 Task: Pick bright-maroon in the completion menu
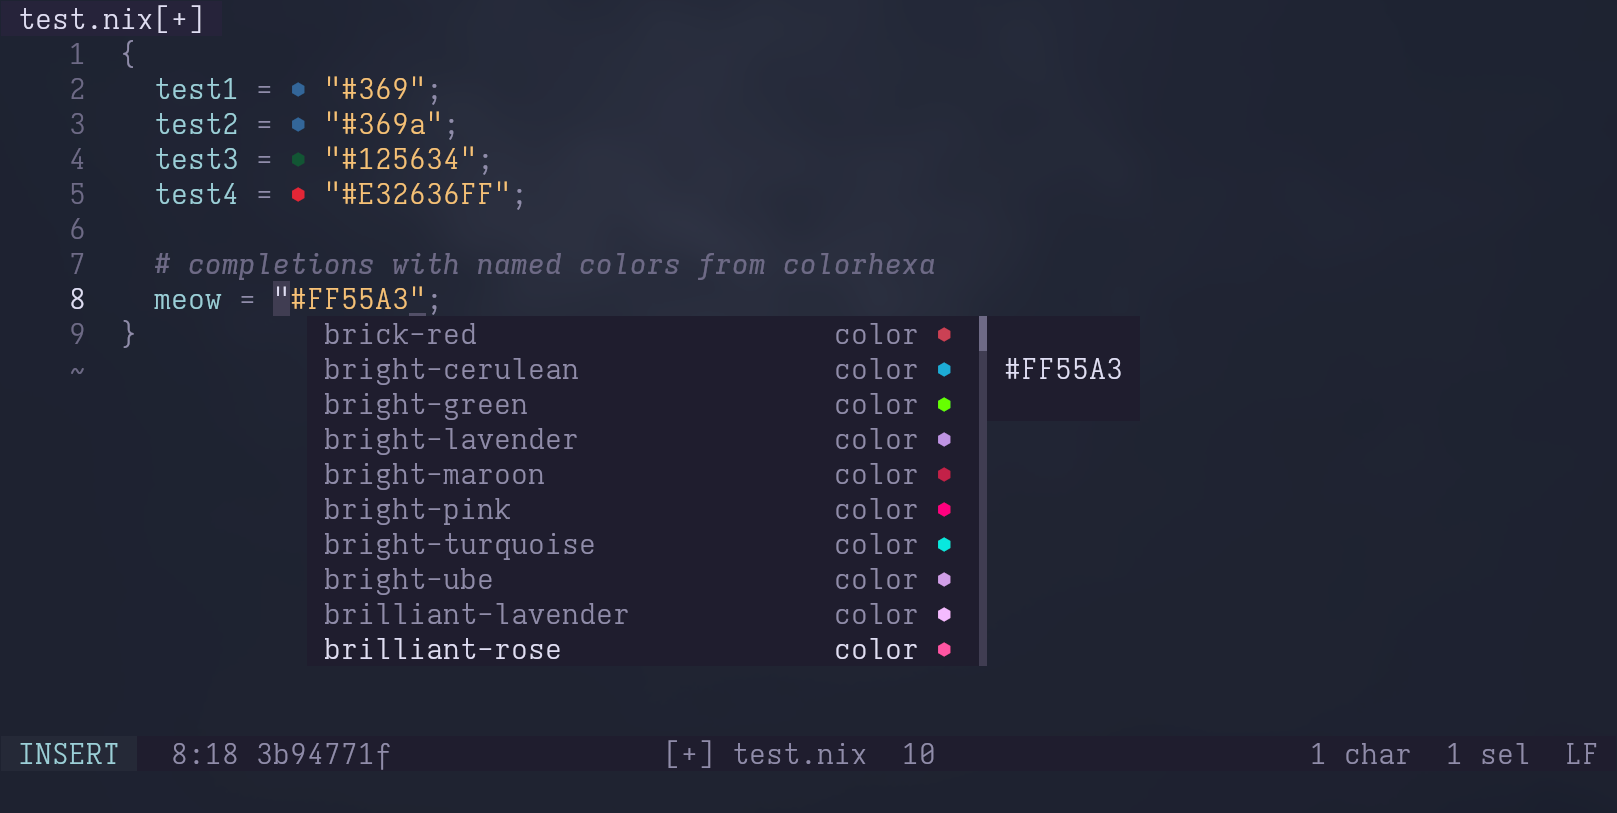643,474
